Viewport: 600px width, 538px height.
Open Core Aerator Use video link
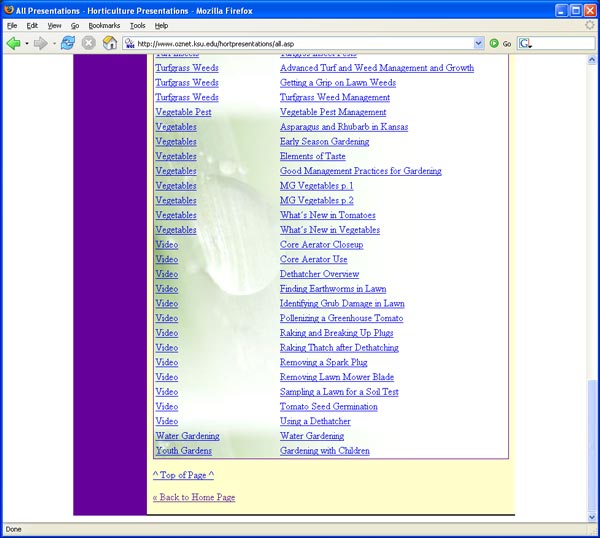click(313, 259)
